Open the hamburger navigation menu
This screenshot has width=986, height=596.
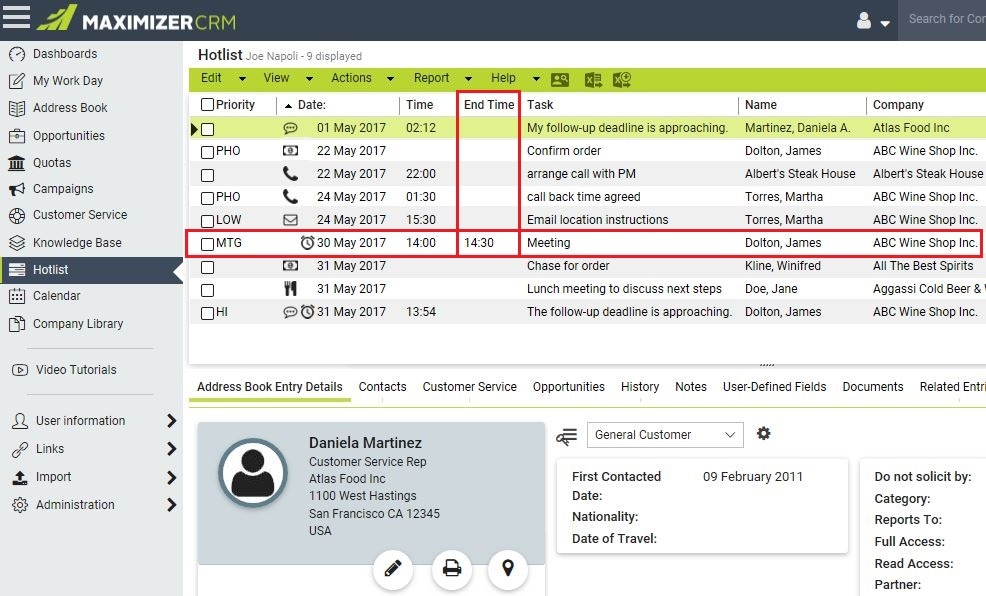point(16,17)
